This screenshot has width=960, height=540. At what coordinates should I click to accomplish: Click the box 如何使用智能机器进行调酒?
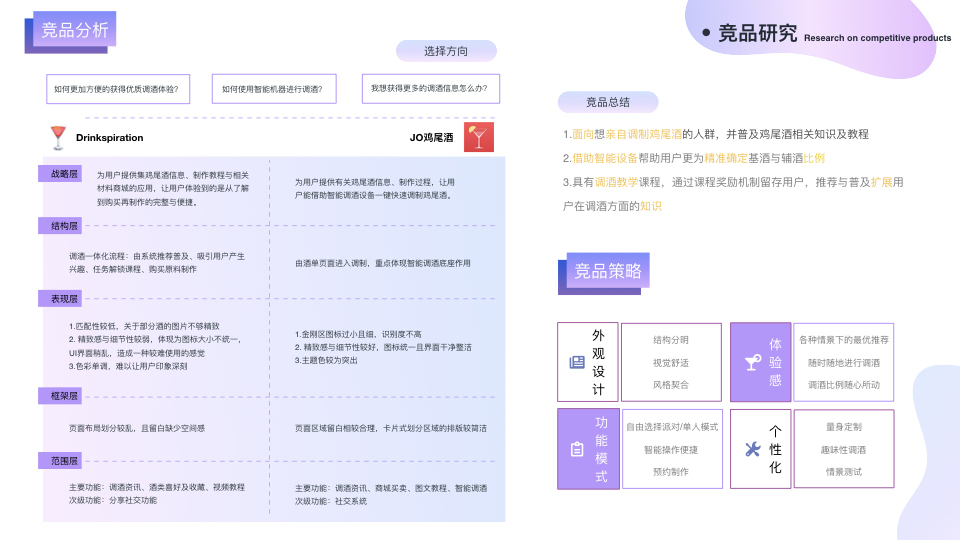pos(274,89)
